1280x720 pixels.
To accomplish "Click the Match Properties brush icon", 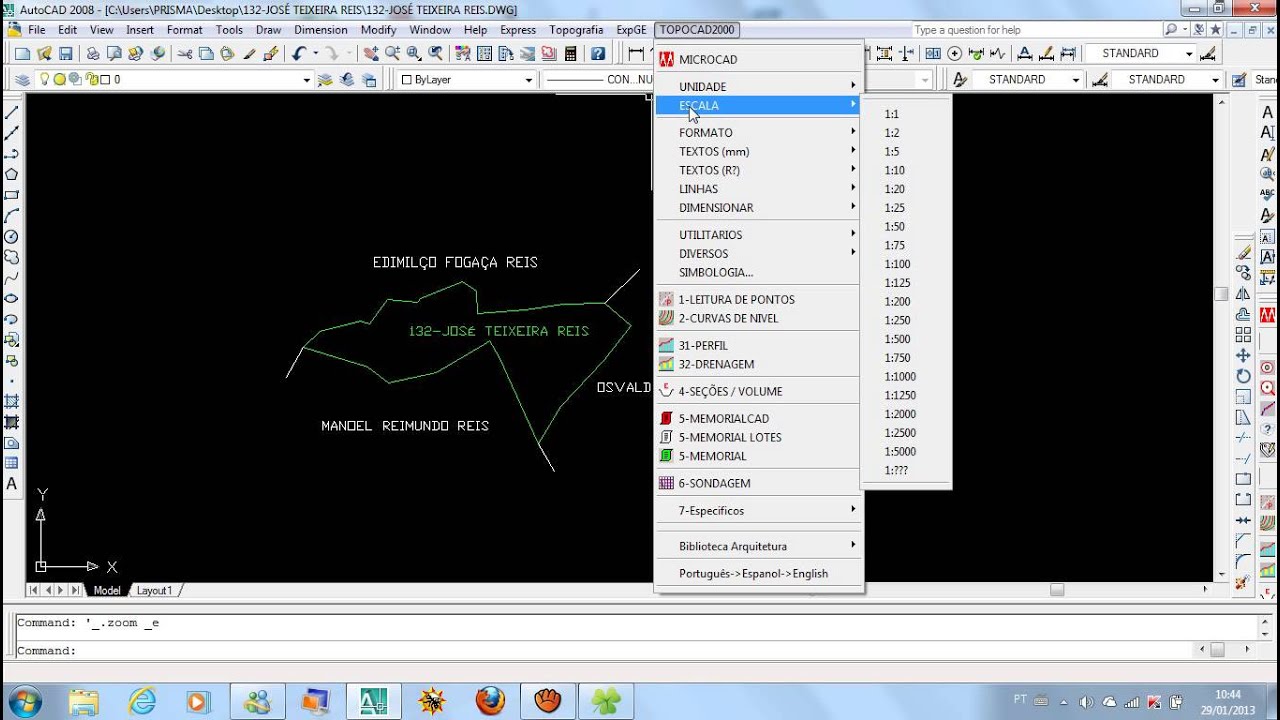I will 251,54.
